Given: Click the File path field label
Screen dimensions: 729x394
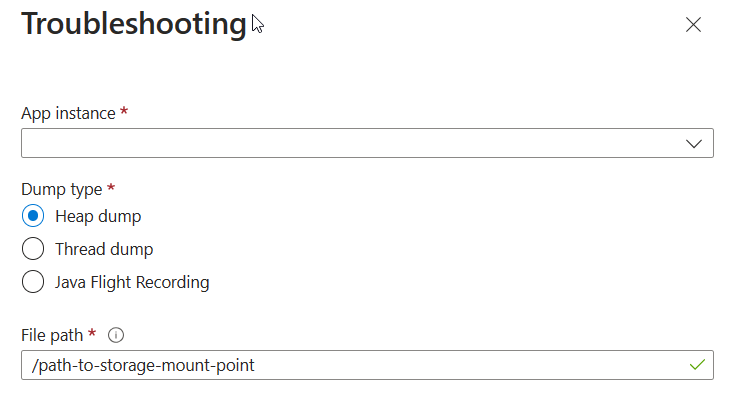Looking at the screenshot, I should coord(52,335).
